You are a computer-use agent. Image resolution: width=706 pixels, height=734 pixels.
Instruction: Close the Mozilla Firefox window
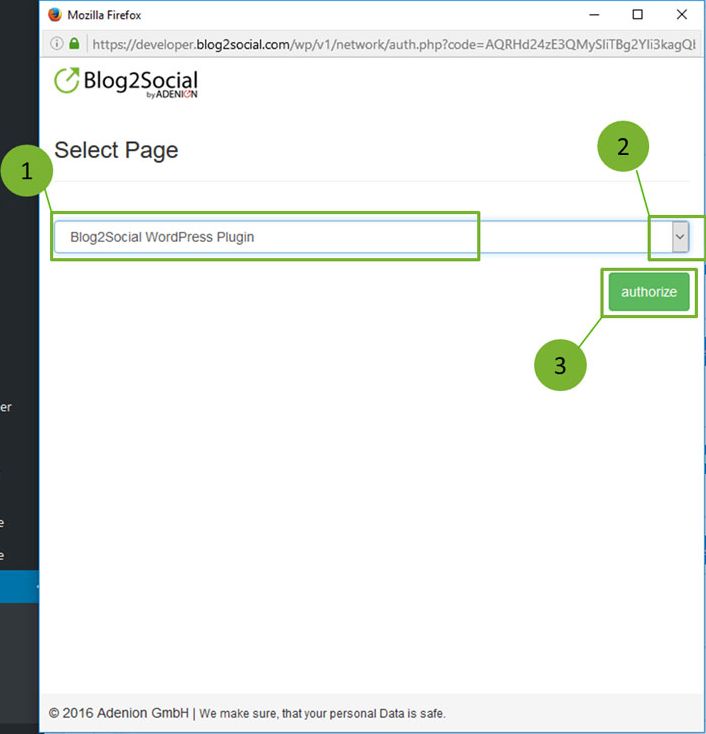682,15
